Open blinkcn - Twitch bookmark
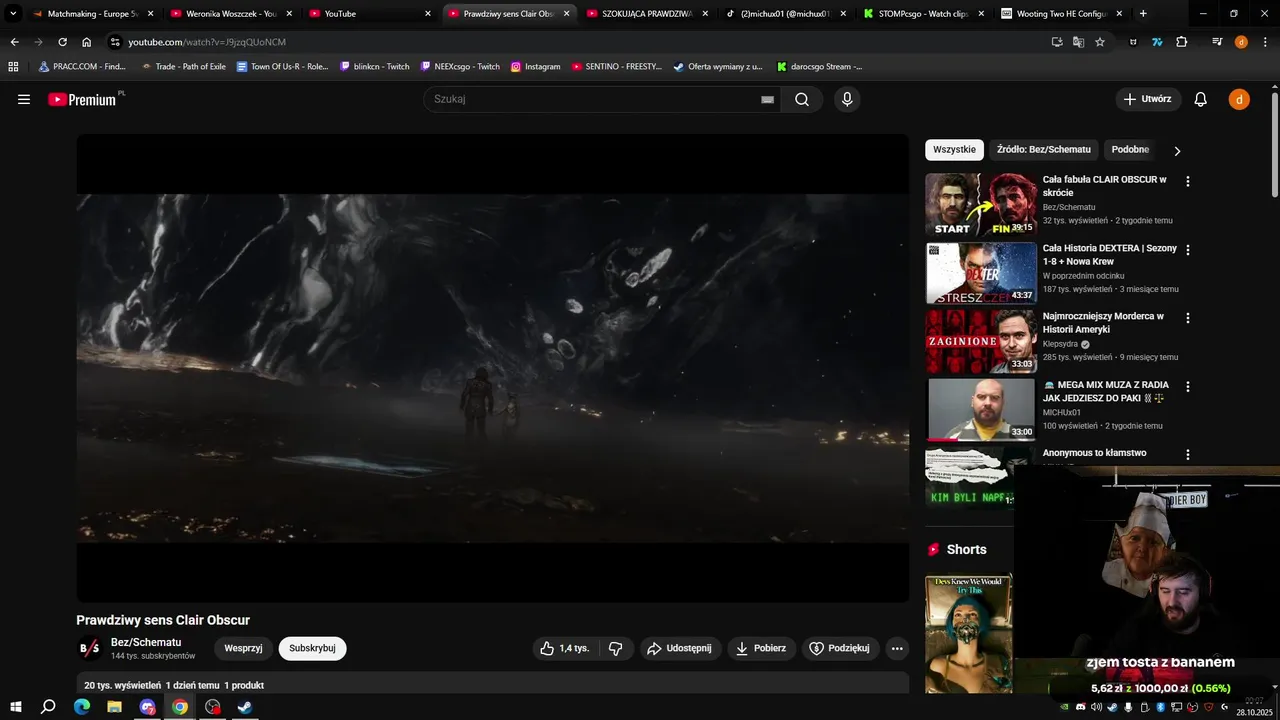1280x720 pixels. [x=374, y=66]
